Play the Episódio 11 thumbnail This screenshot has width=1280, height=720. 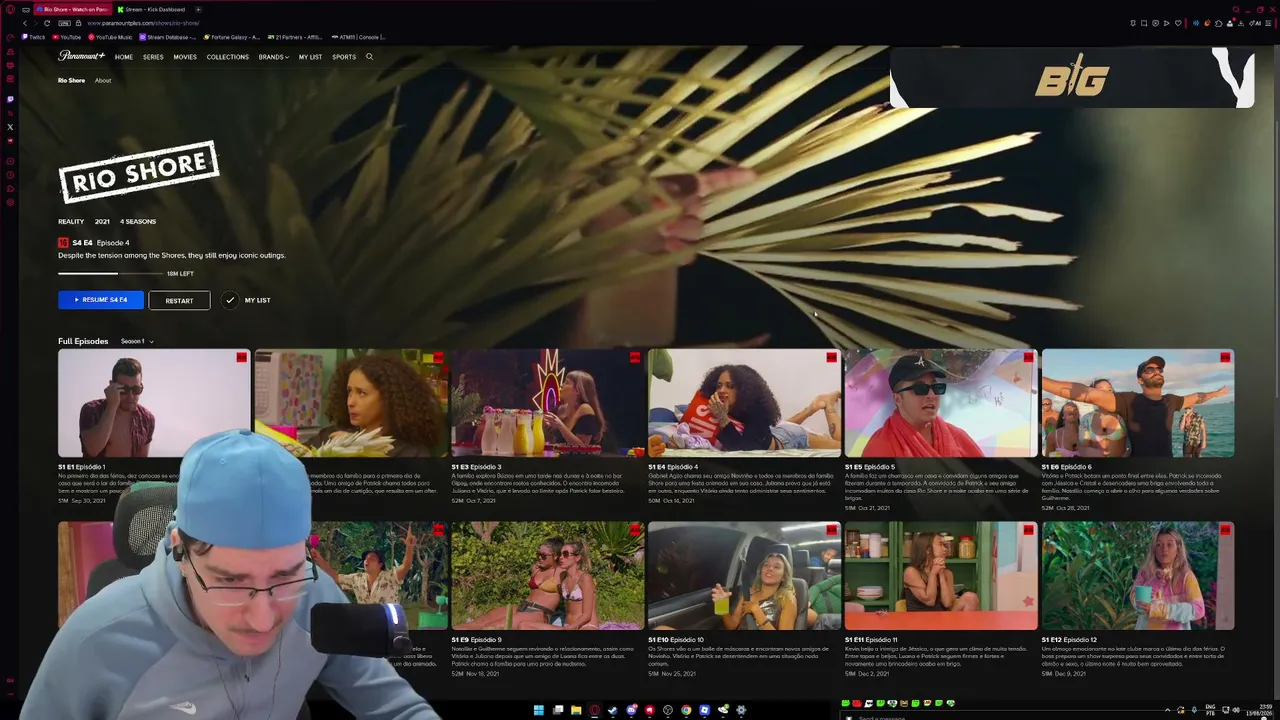(x=941, y=576)
